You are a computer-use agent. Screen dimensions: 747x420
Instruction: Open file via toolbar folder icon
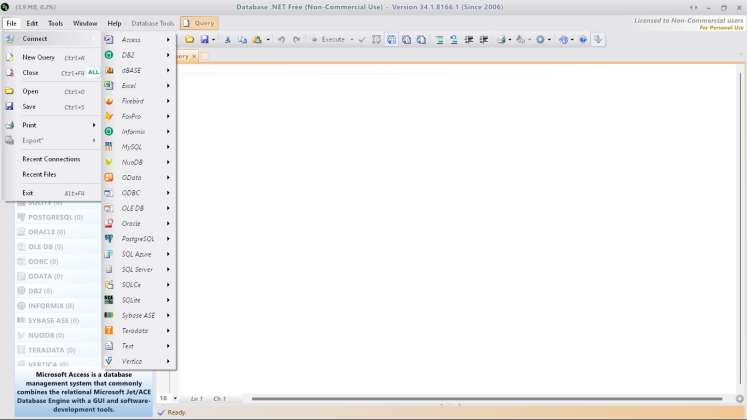click(x=190, y=40)
